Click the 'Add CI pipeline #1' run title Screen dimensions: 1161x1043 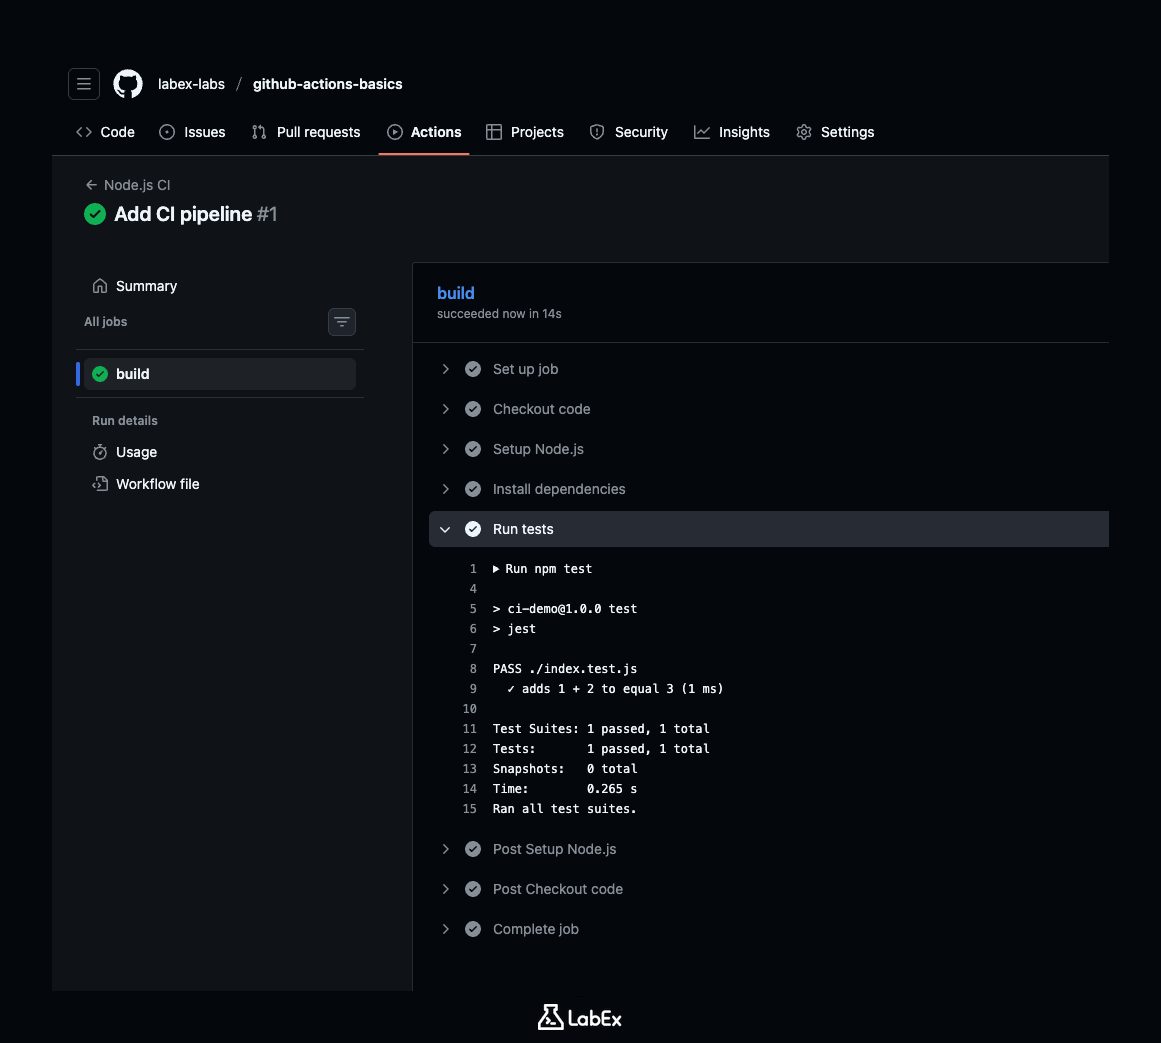[x=195, y=214]
